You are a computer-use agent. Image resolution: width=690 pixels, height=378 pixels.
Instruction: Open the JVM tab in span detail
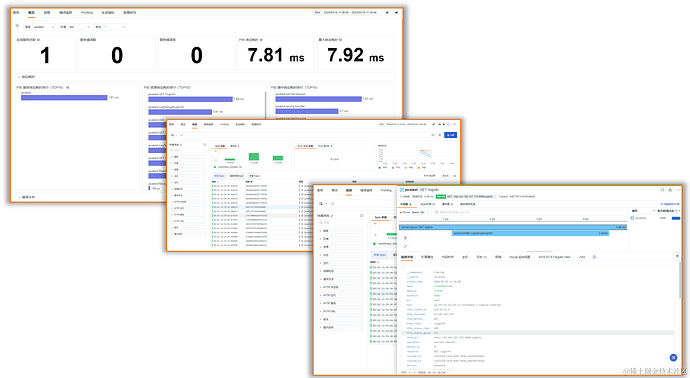click(582, 257)
